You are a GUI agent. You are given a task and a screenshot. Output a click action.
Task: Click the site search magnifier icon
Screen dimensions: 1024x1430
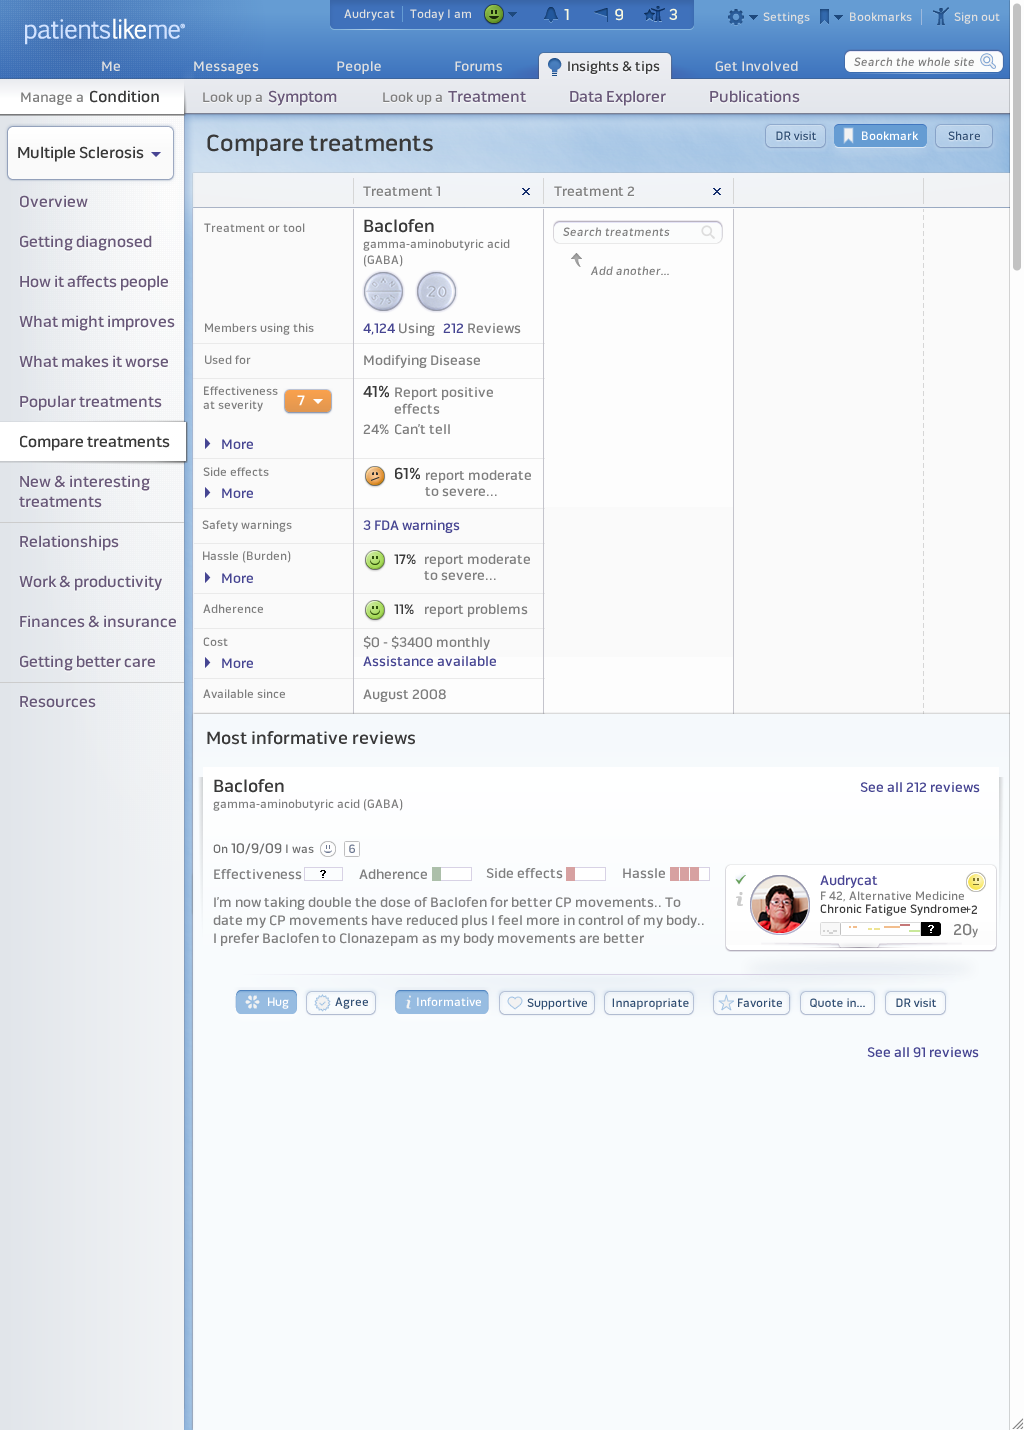[x=988, y=61]
